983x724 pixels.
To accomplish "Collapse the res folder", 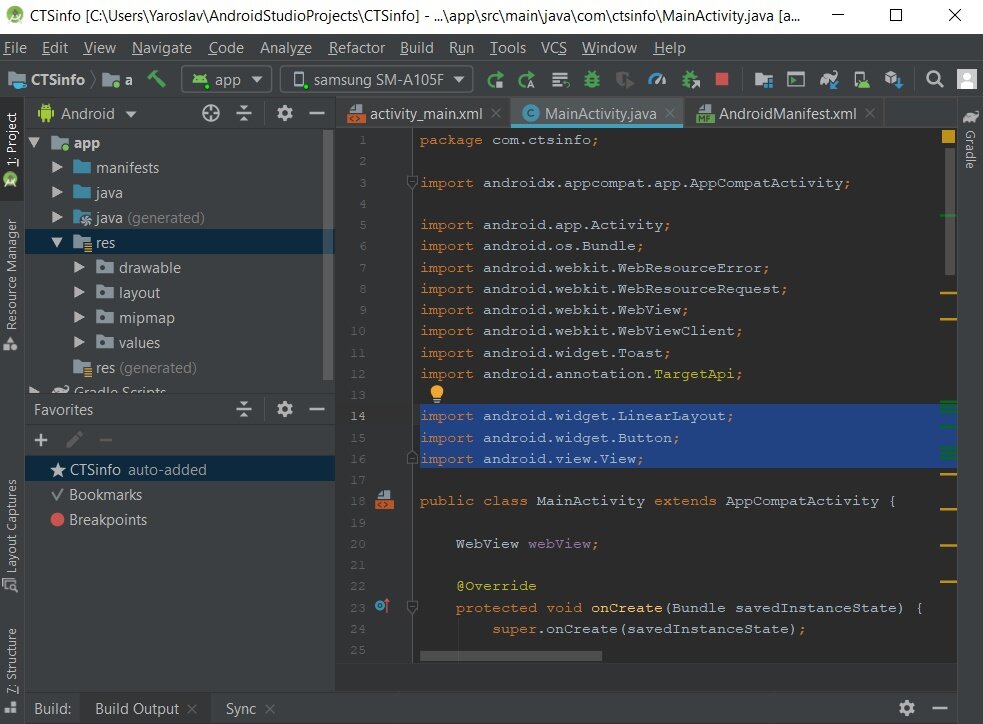I will tap(57, 242).
